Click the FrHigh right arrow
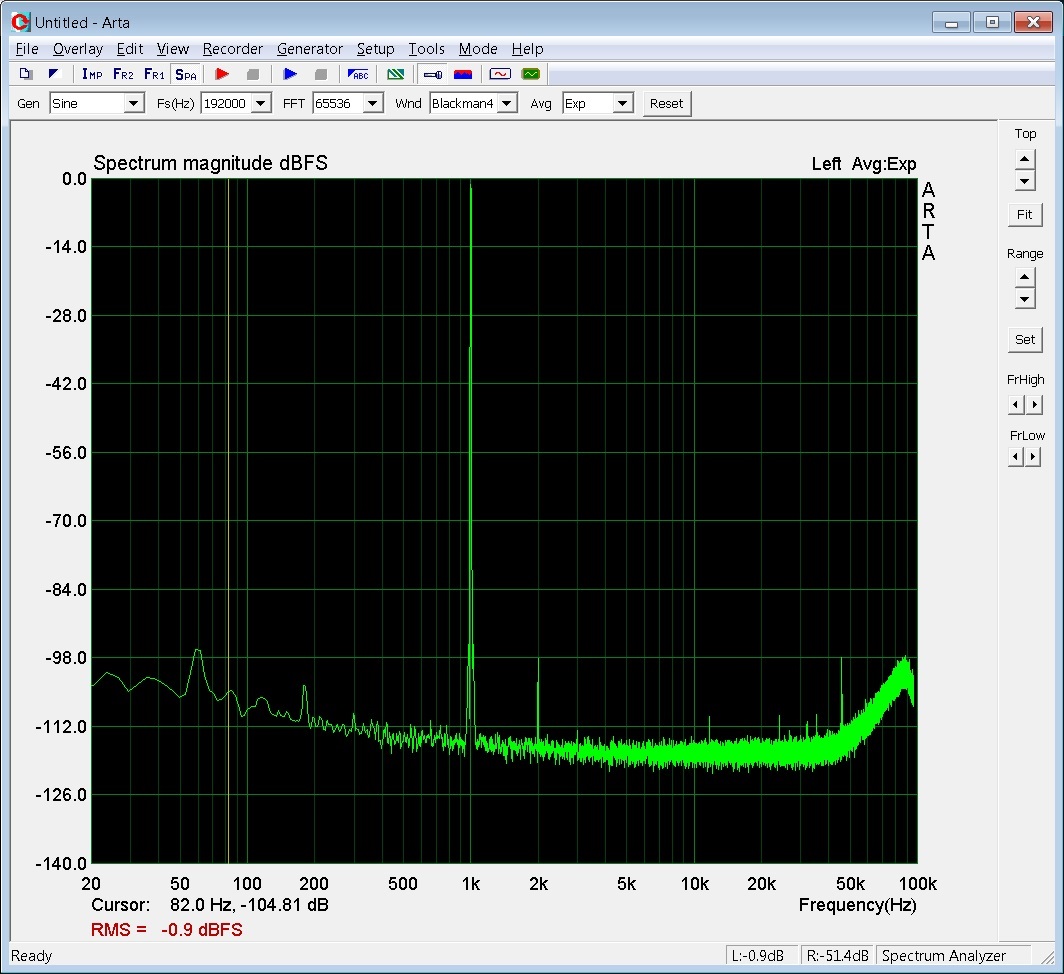This screenshot has height=974, width=1064. tap(1034, 405)
